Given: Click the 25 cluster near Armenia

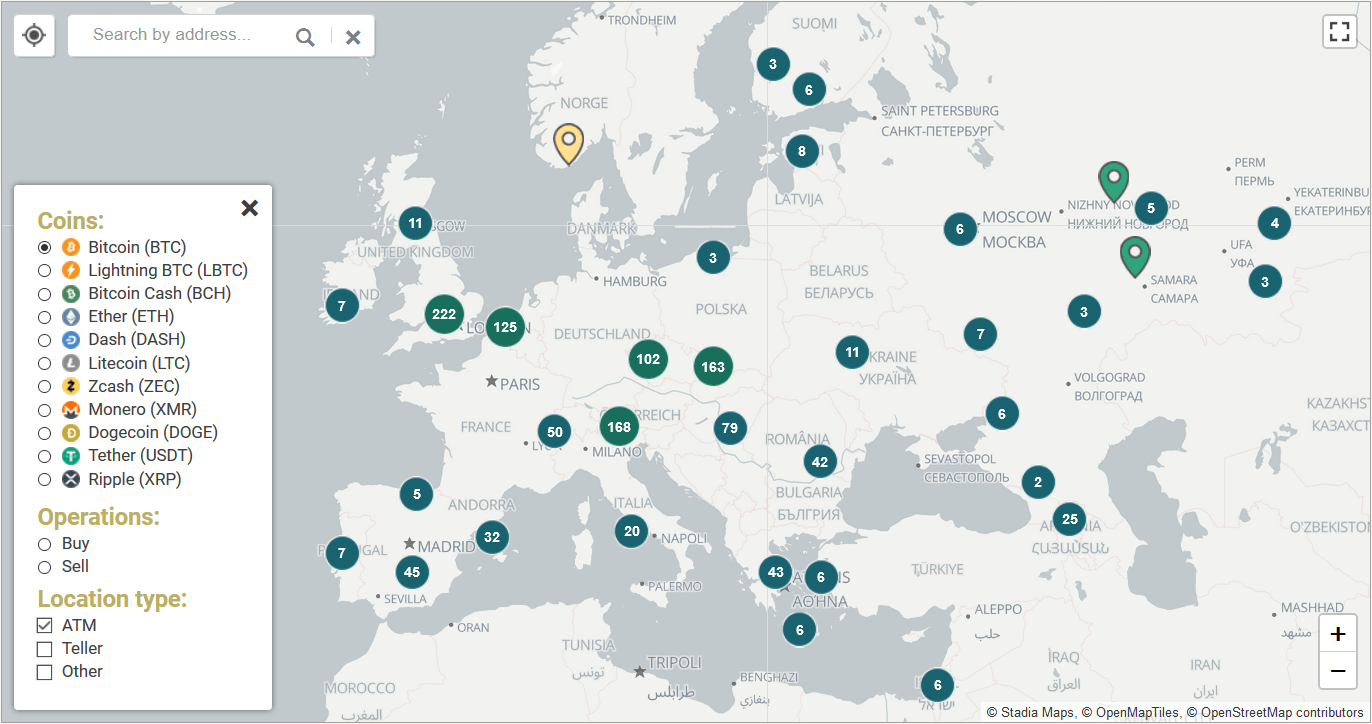Looking at the screenshot, I should 1069,519.
